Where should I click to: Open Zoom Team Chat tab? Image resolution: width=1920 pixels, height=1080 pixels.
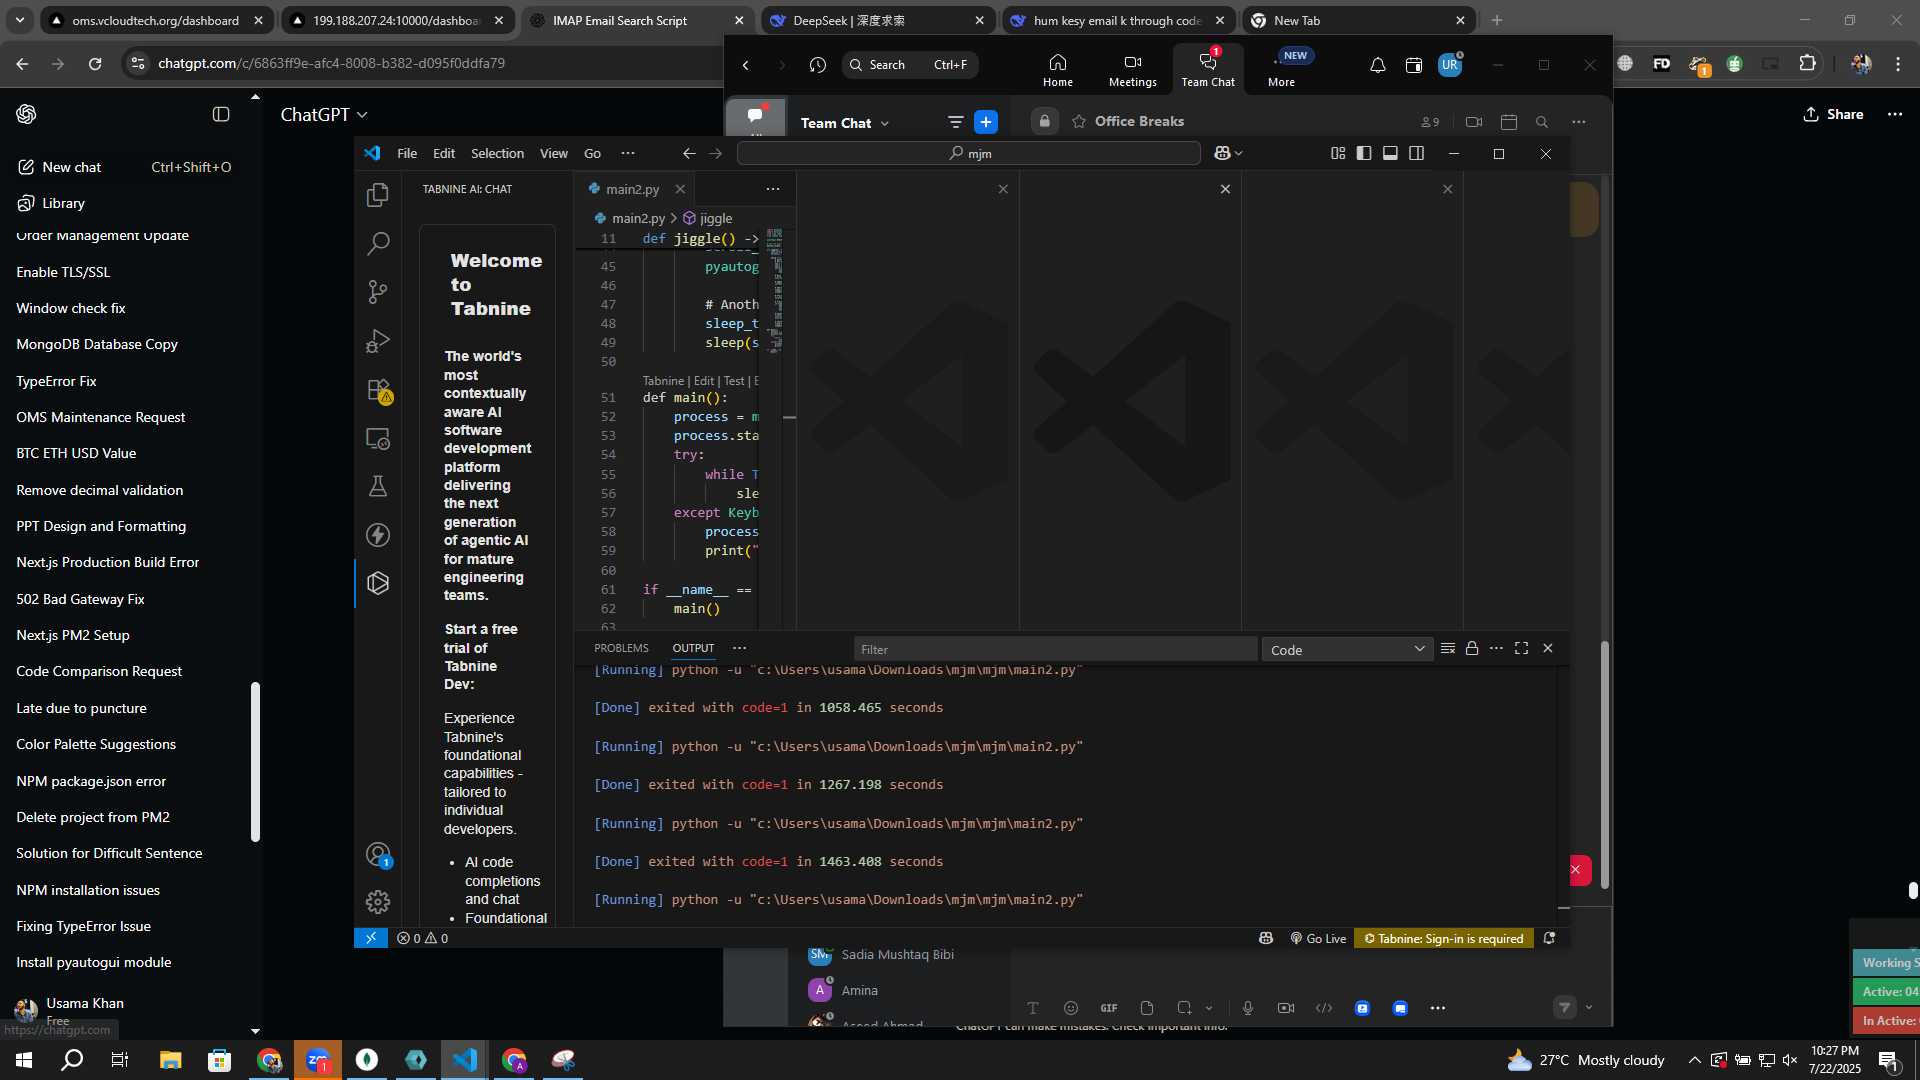1208,70
